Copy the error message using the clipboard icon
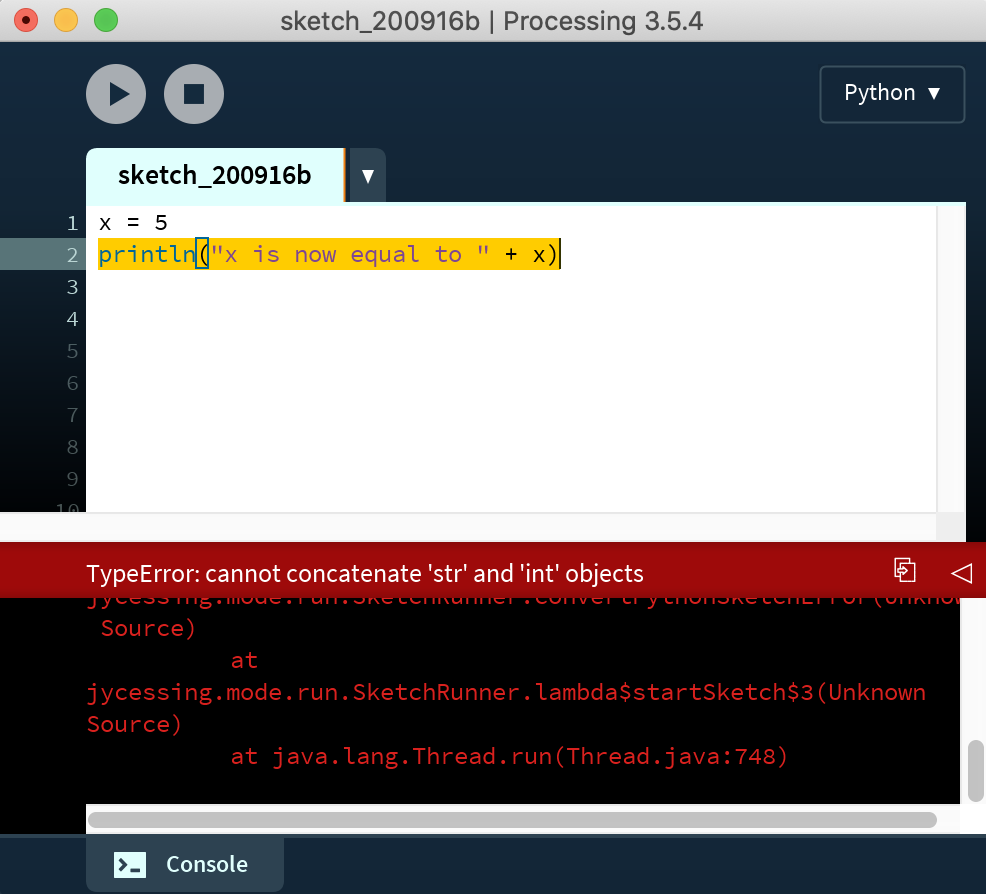 pos(904,570)
